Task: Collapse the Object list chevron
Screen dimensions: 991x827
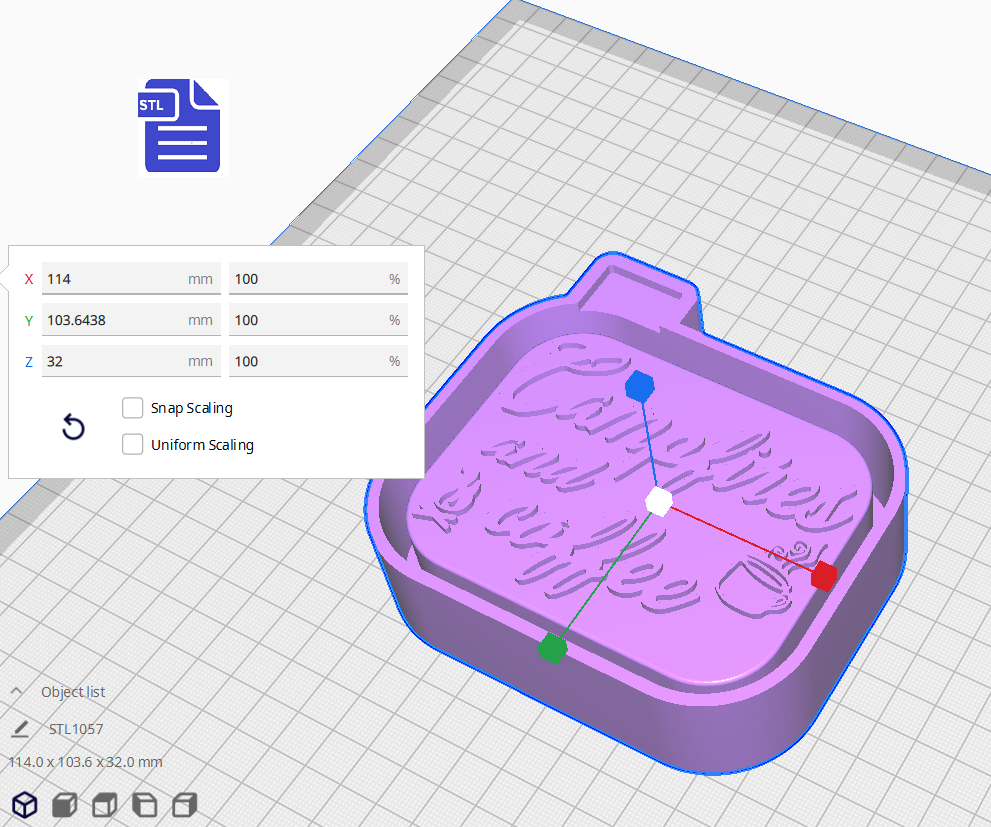Action: coord(17,692)
